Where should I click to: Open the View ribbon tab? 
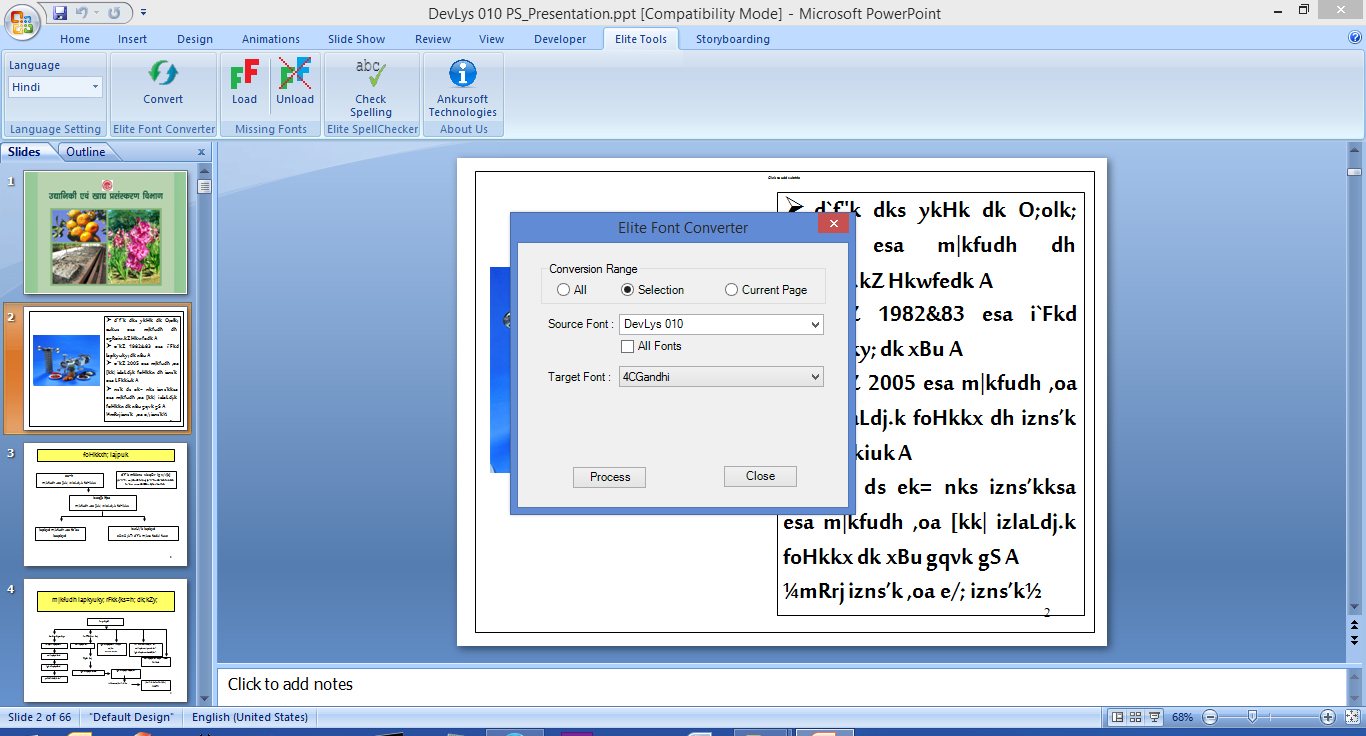pos(491,39)
